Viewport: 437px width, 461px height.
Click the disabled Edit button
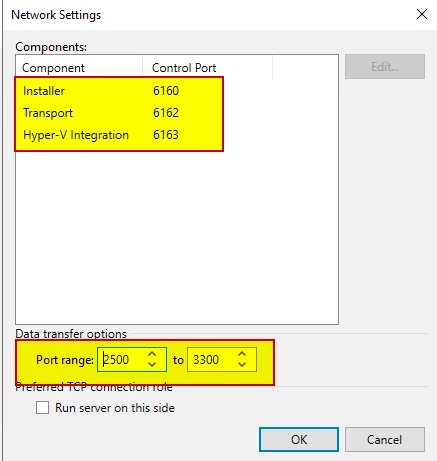coord(385,67)
